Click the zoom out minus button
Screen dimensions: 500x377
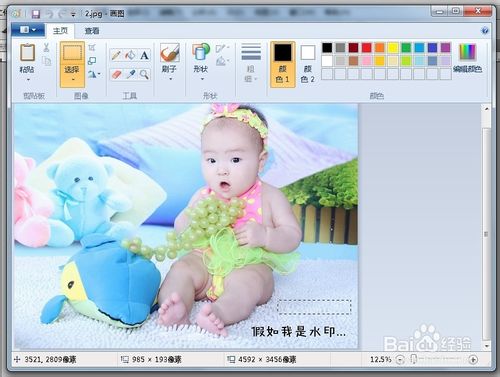tap(400, 359)
